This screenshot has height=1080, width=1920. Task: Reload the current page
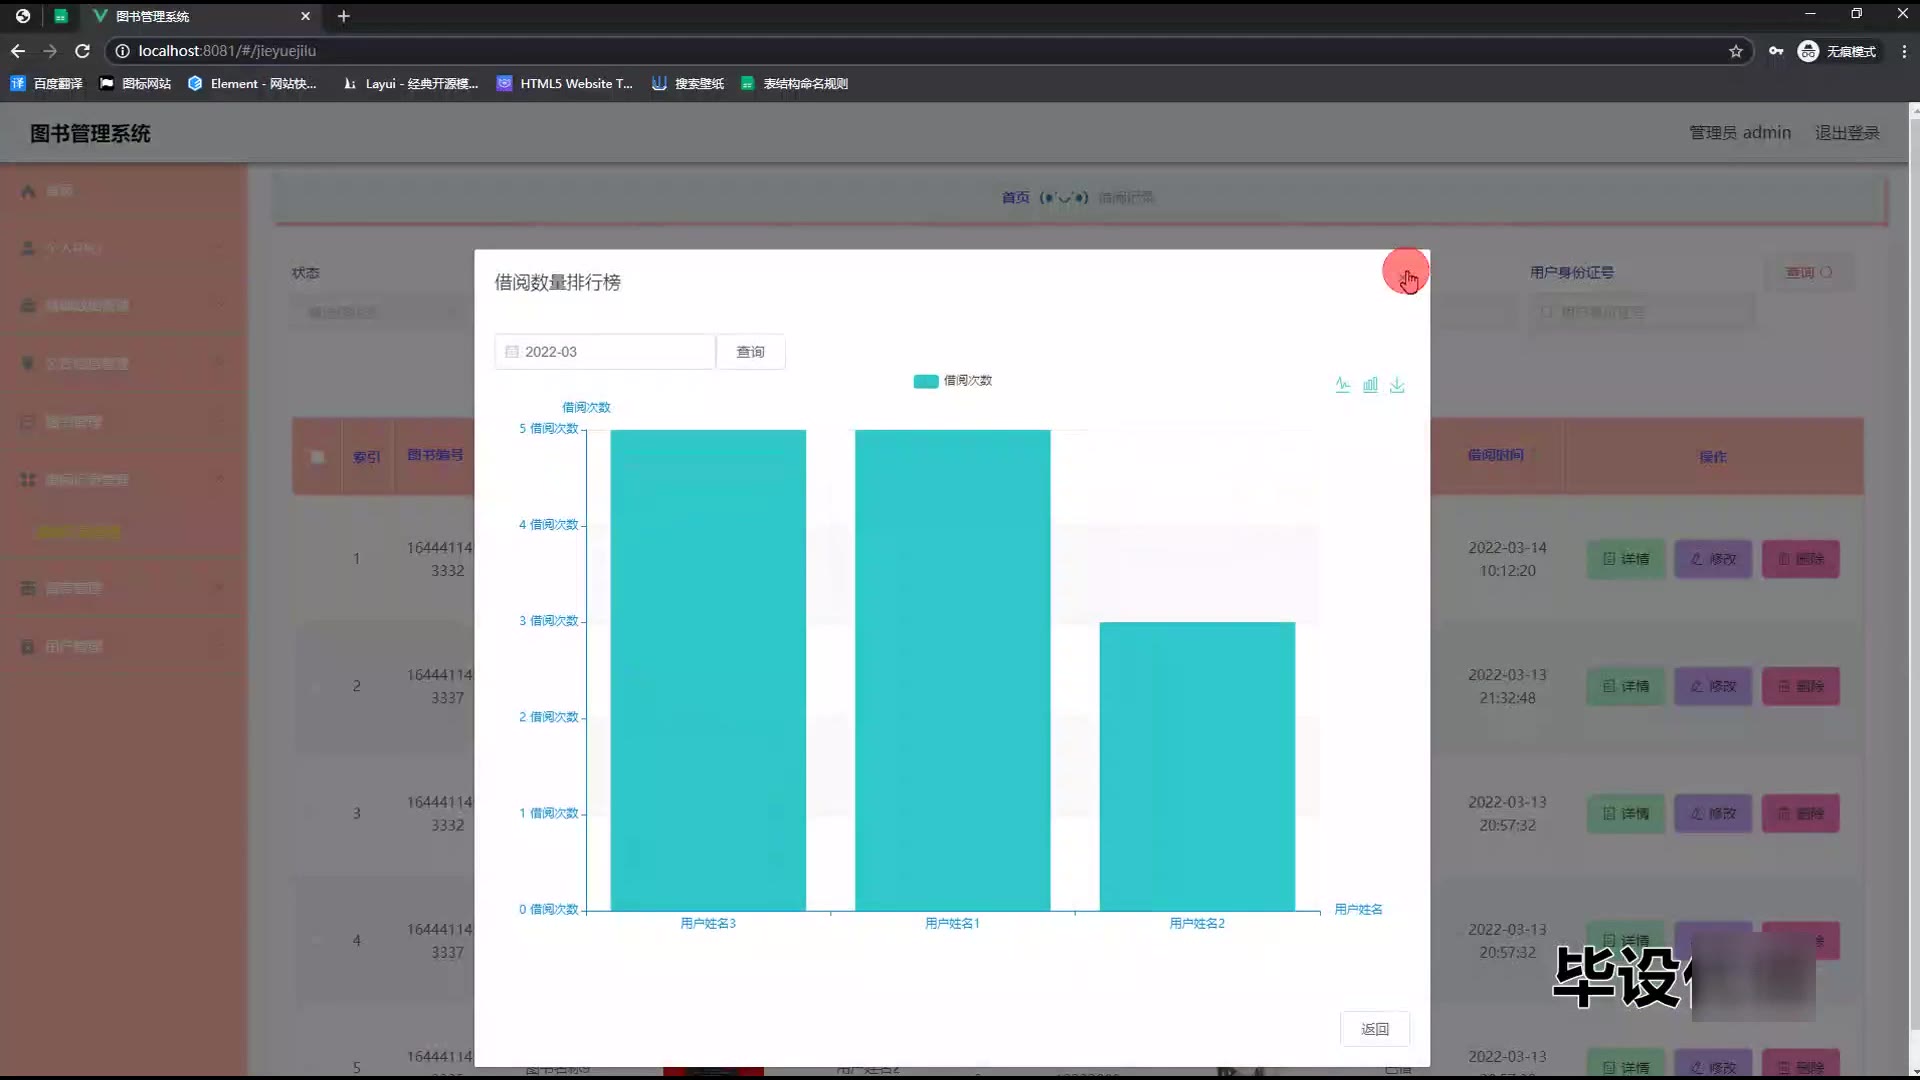click(x=83, y=51)
